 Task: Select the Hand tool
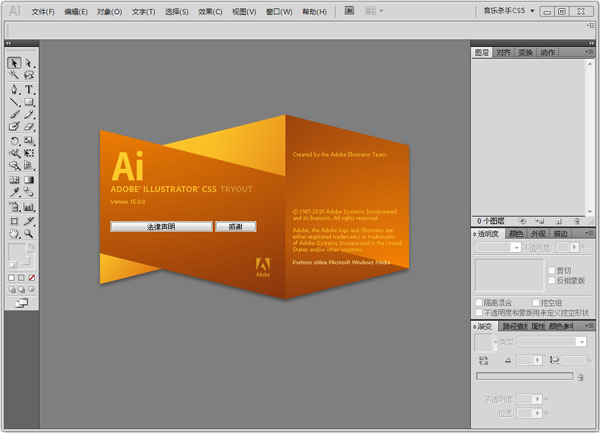(14, 232)
